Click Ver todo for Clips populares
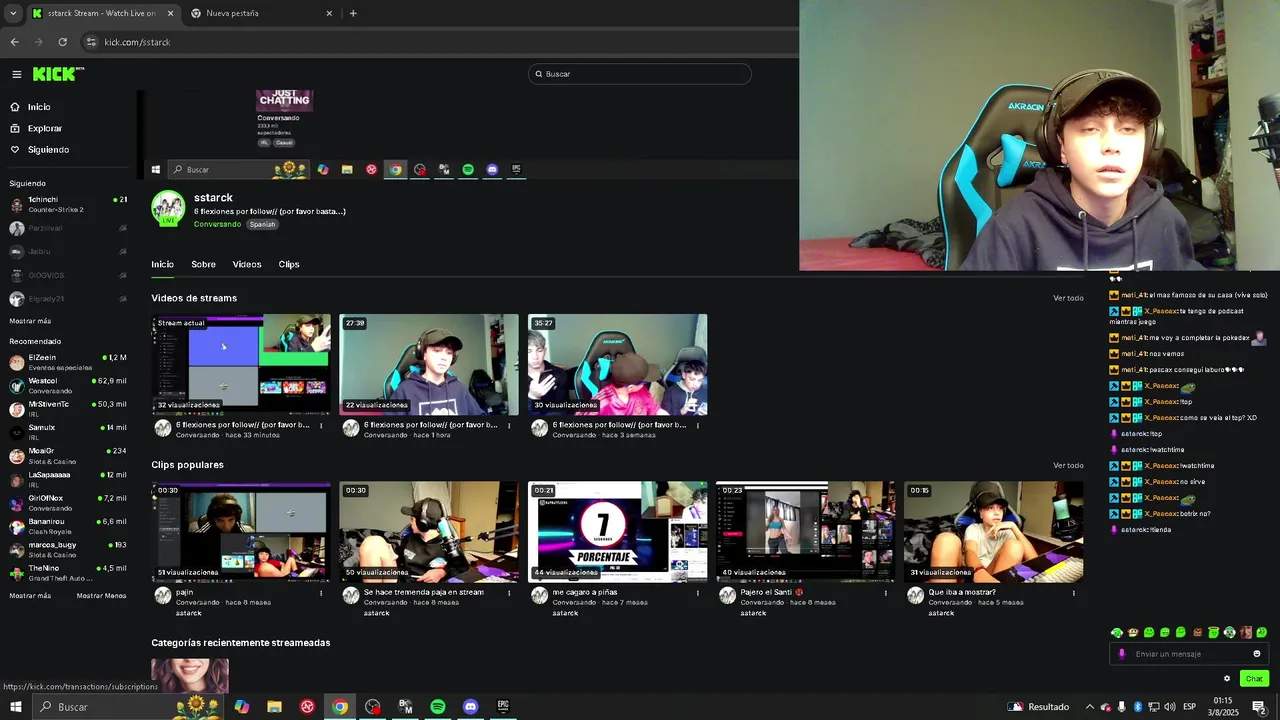Screen dimensions: 1280x720 tap(1068, 465)
